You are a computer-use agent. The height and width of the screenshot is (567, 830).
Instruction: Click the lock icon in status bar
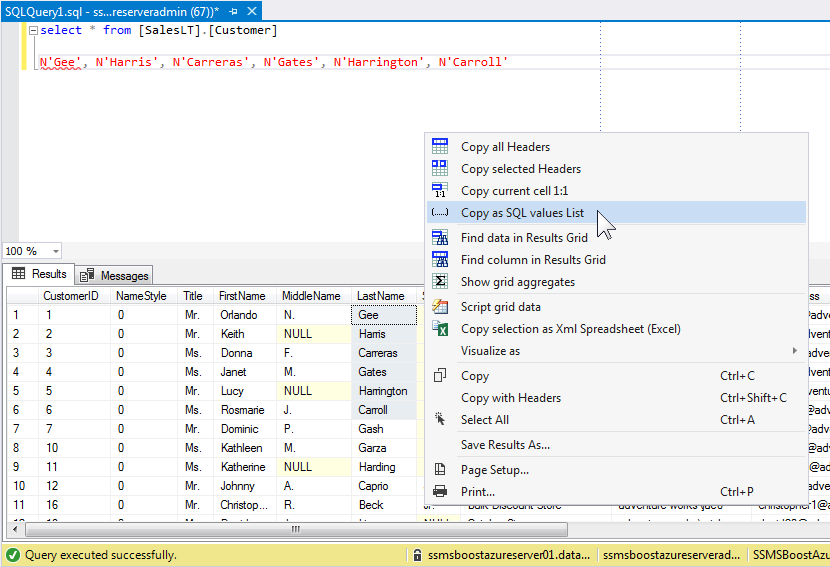[417, 555]
